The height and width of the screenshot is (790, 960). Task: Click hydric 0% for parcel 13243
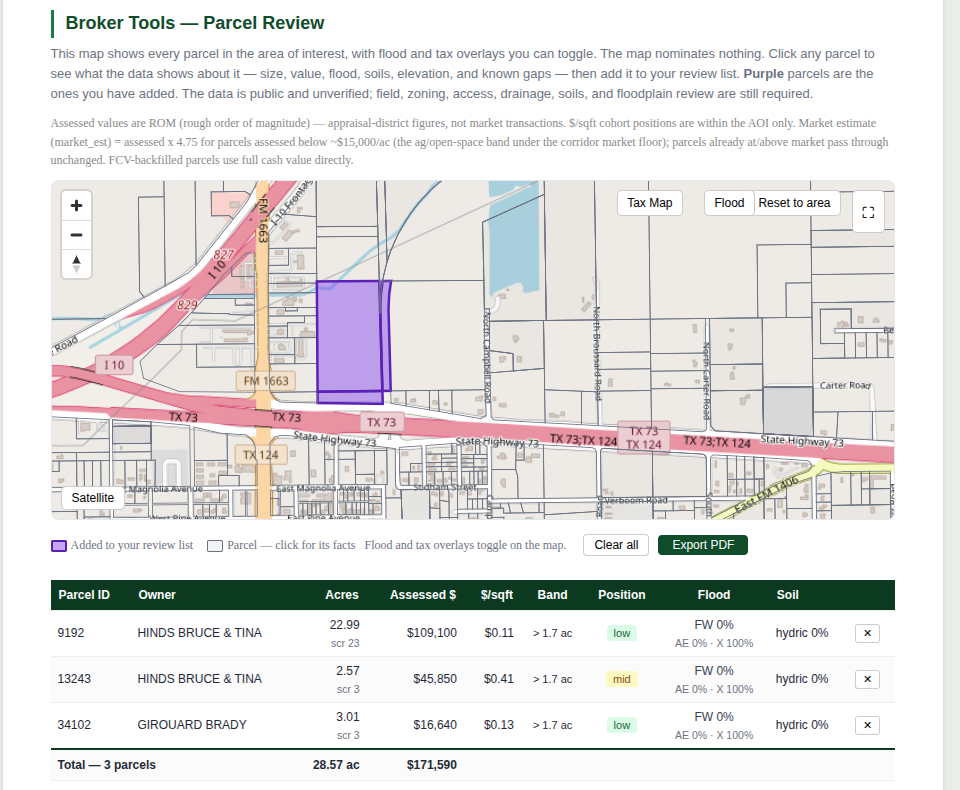[801, 679]
